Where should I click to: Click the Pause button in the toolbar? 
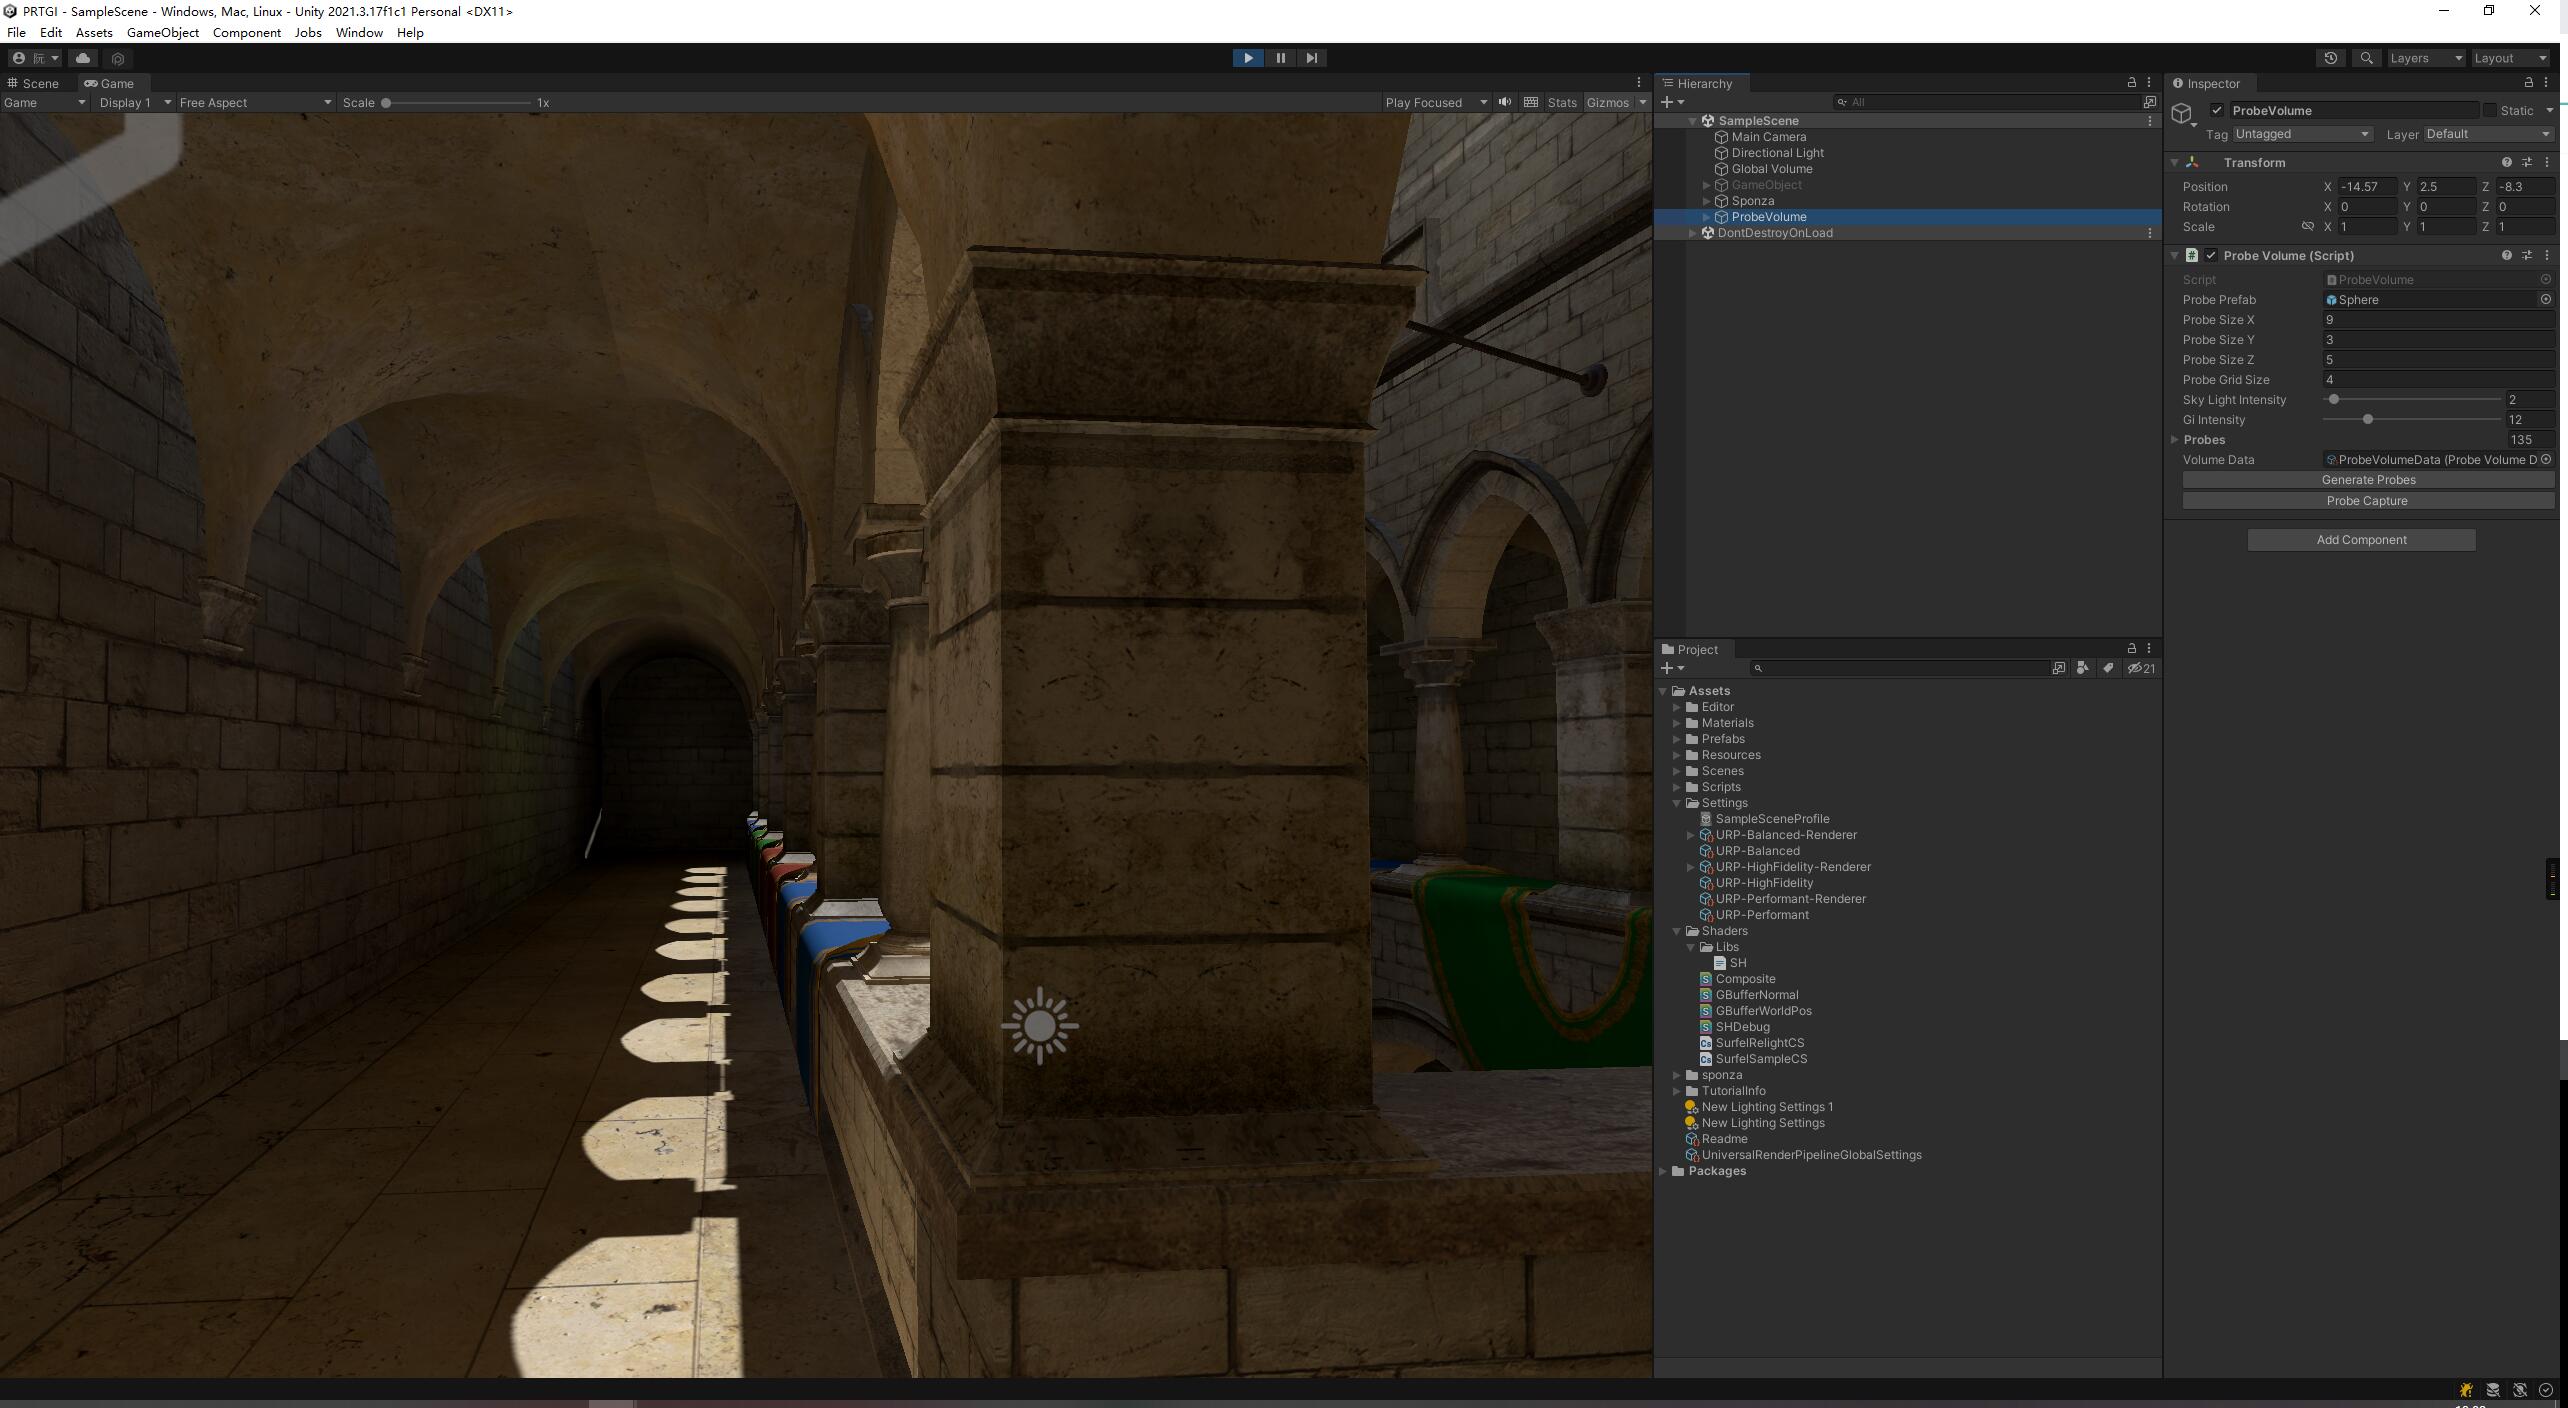1280,58
